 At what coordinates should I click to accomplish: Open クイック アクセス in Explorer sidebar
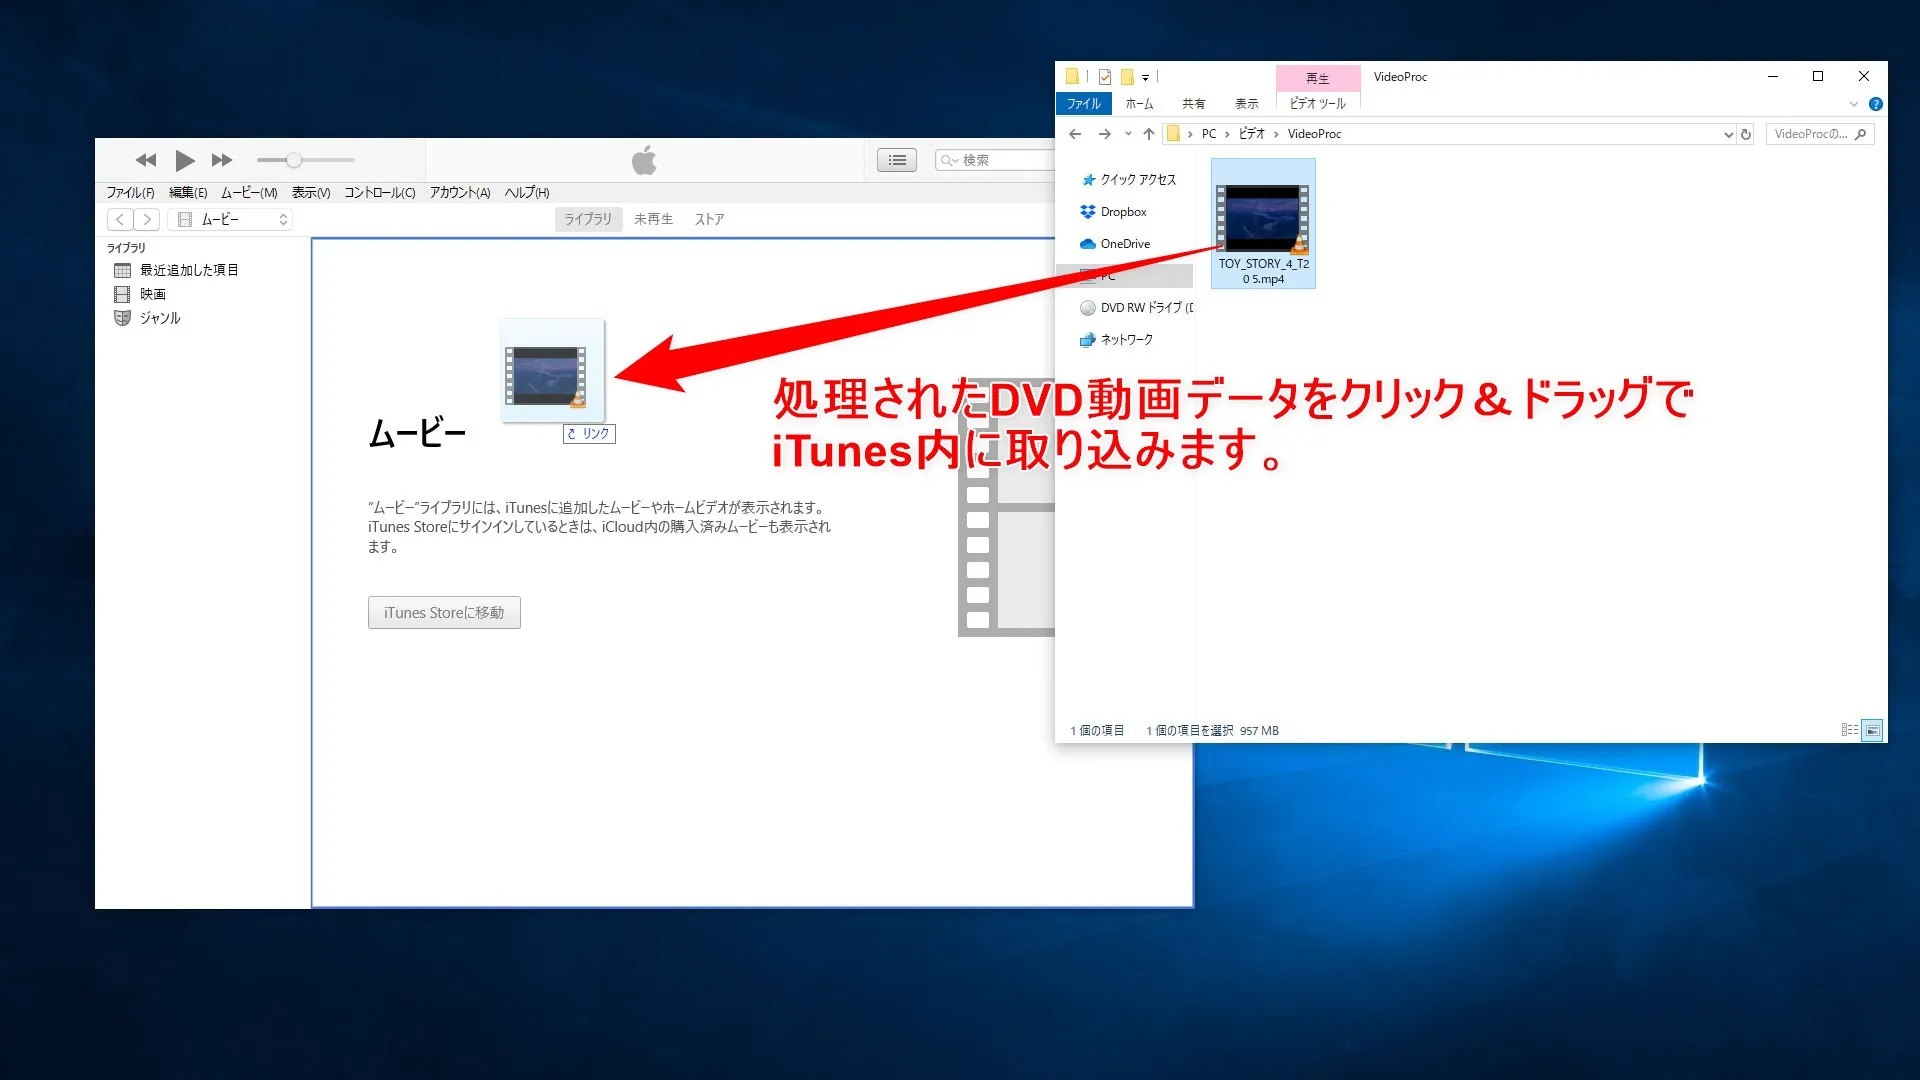click(x=1129, y=180)
